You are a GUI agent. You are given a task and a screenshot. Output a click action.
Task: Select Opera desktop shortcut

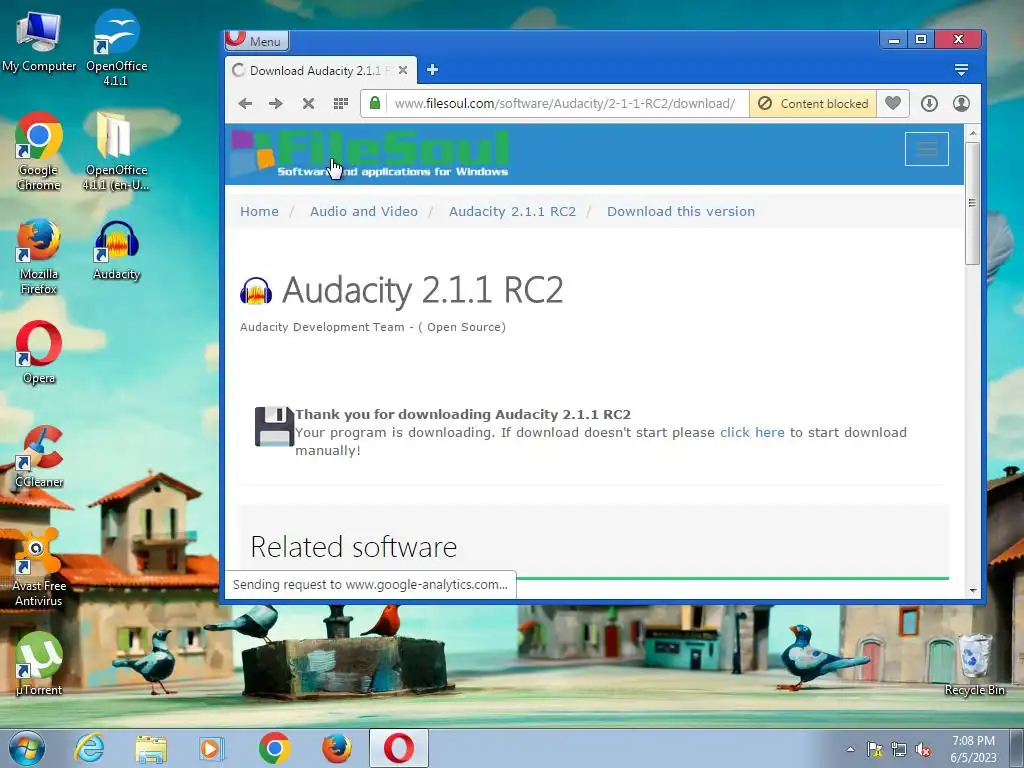tap(39, 353)
